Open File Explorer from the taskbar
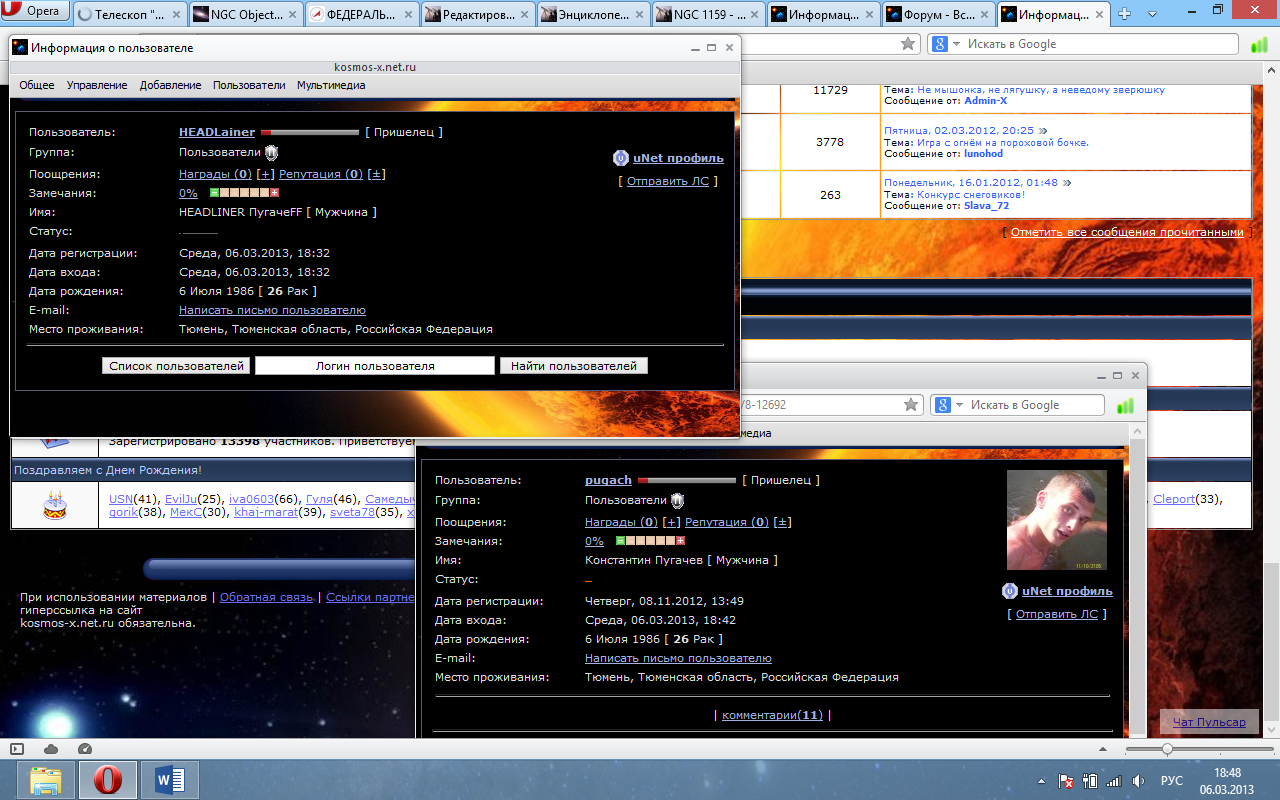 click(46, 780)
